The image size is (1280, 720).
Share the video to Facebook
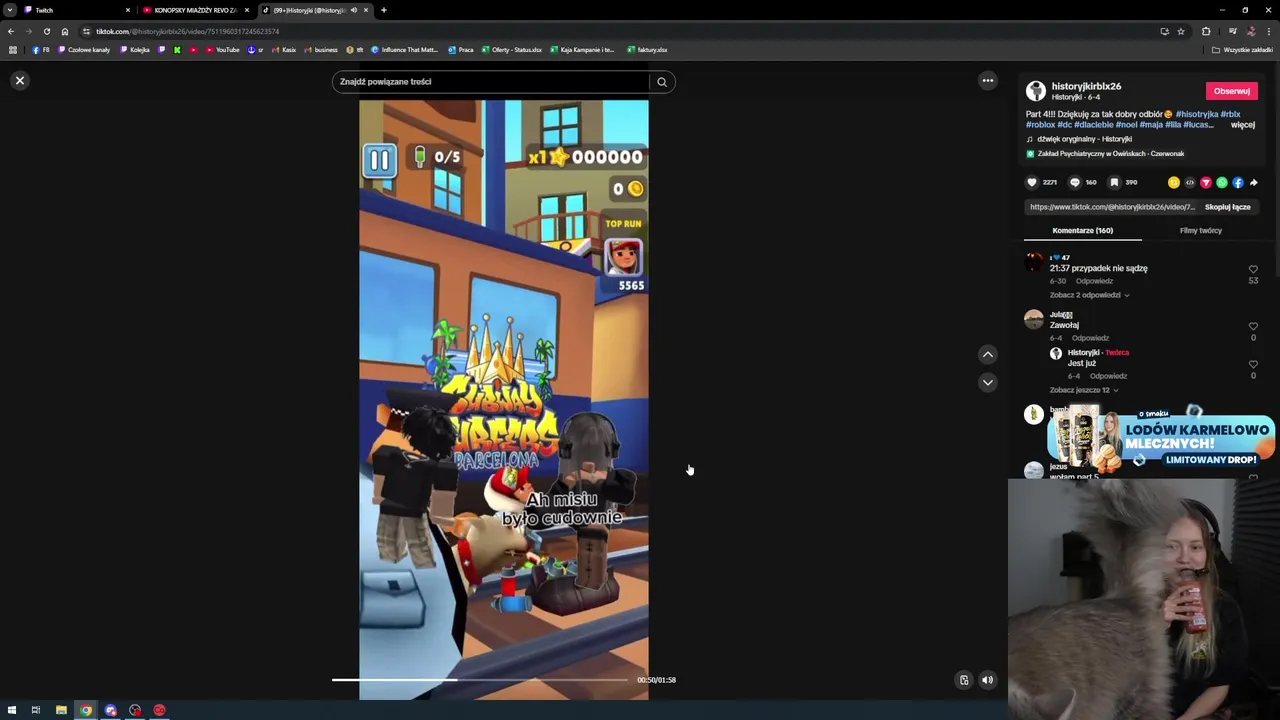pos(1237,183)
